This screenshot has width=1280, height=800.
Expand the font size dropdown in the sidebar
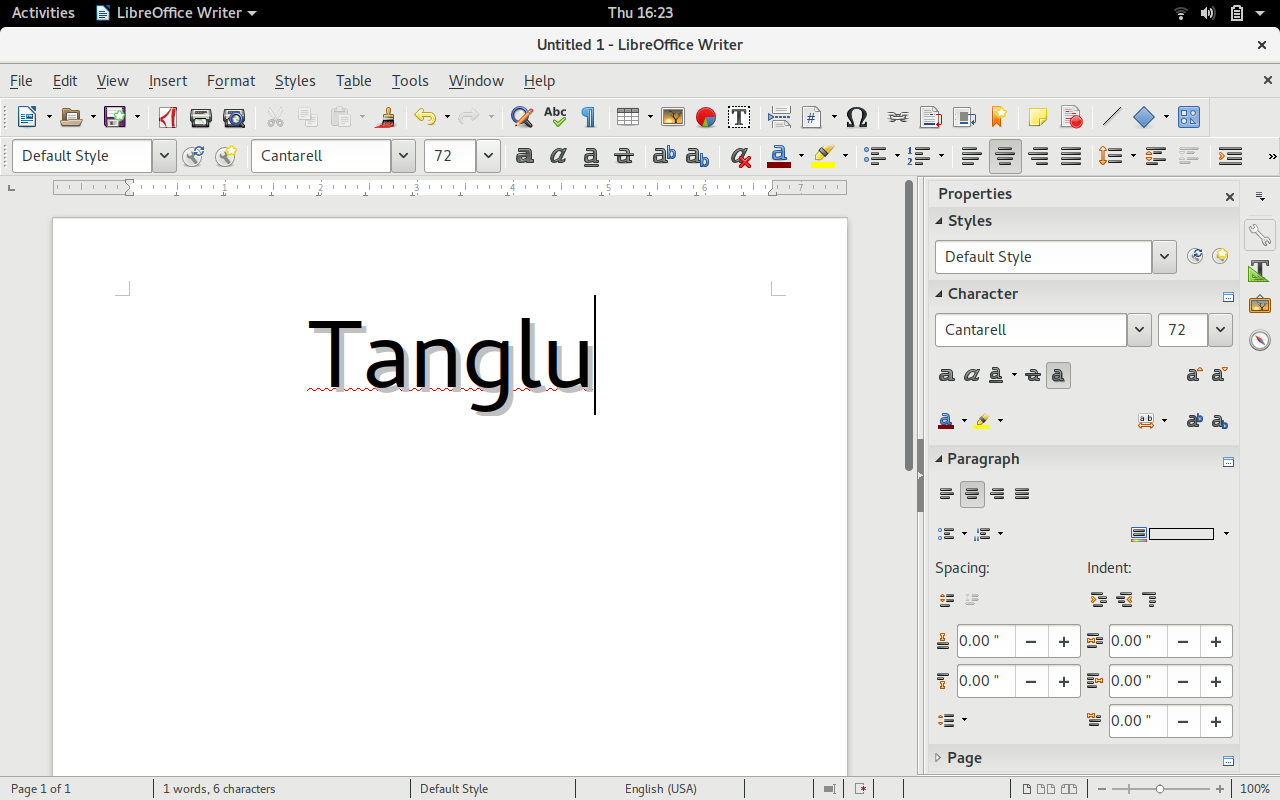tap(1220, 330)
